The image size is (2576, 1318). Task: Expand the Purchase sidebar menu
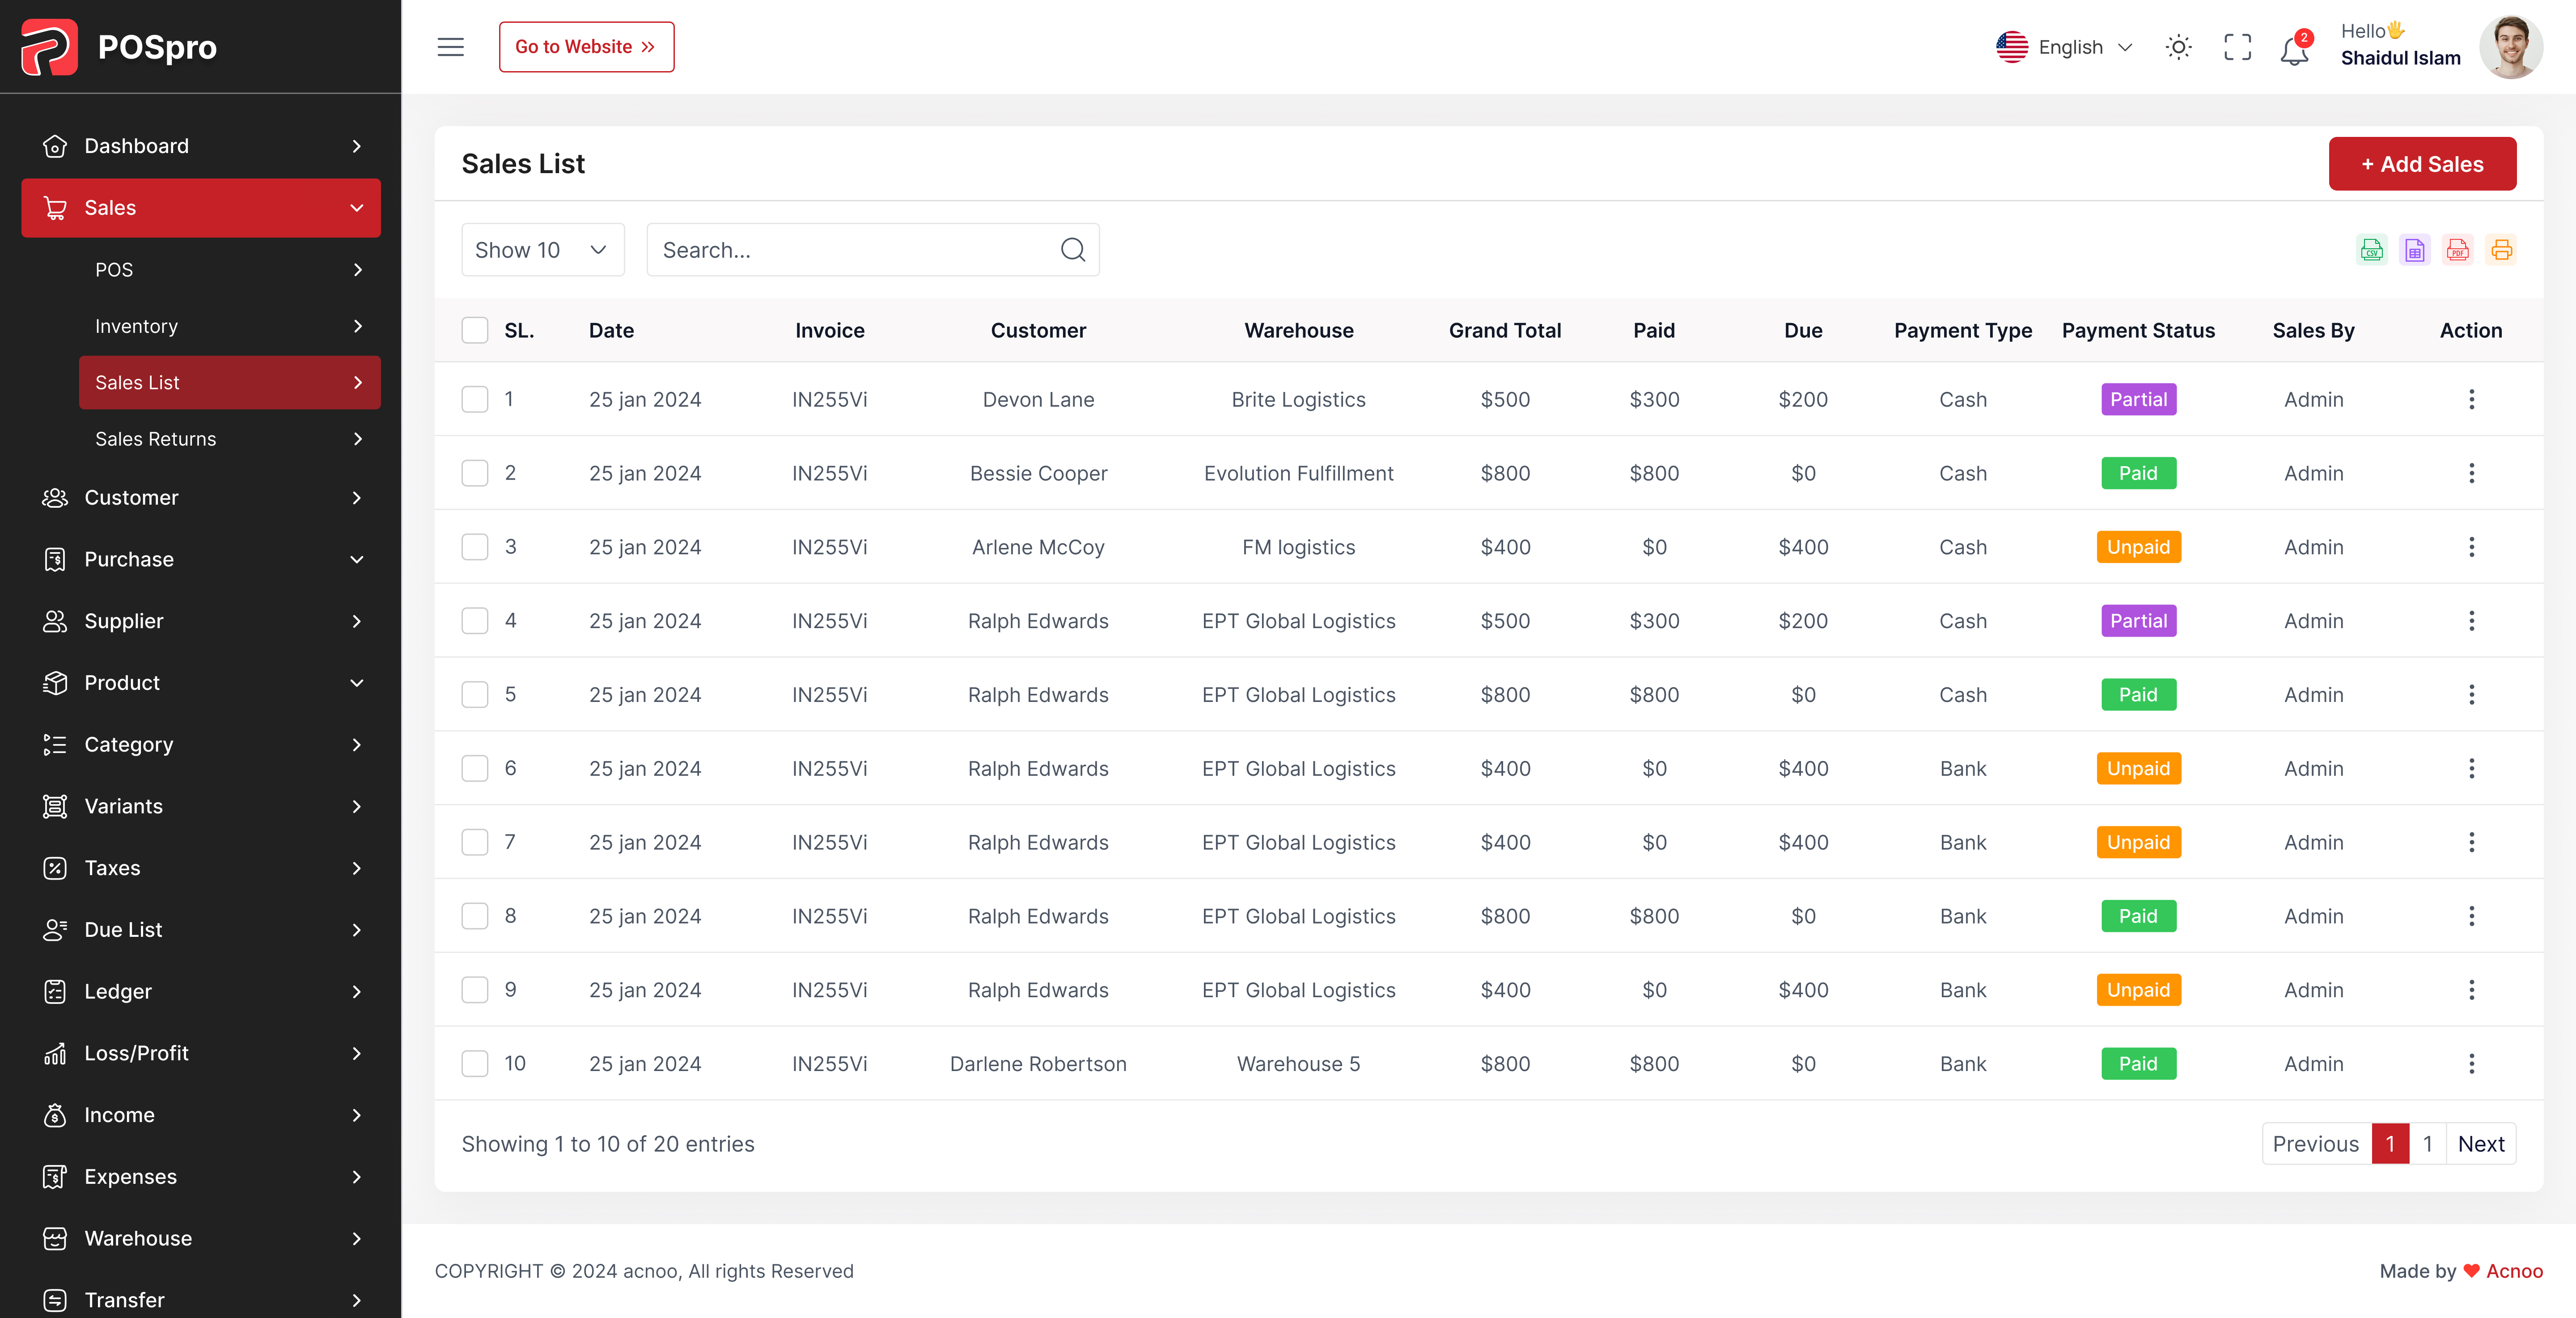200,559
